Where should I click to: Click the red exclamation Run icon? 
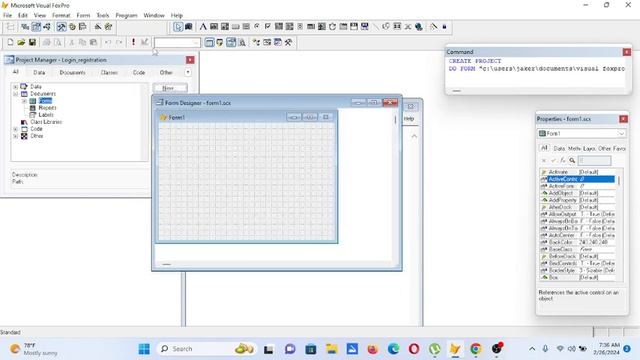(x=133, y=42)
